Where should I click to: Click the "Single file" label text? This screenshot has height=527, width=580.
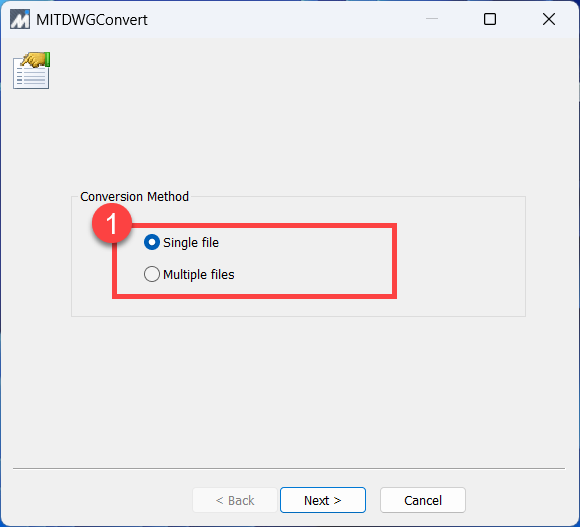click(x=191, y=243)
